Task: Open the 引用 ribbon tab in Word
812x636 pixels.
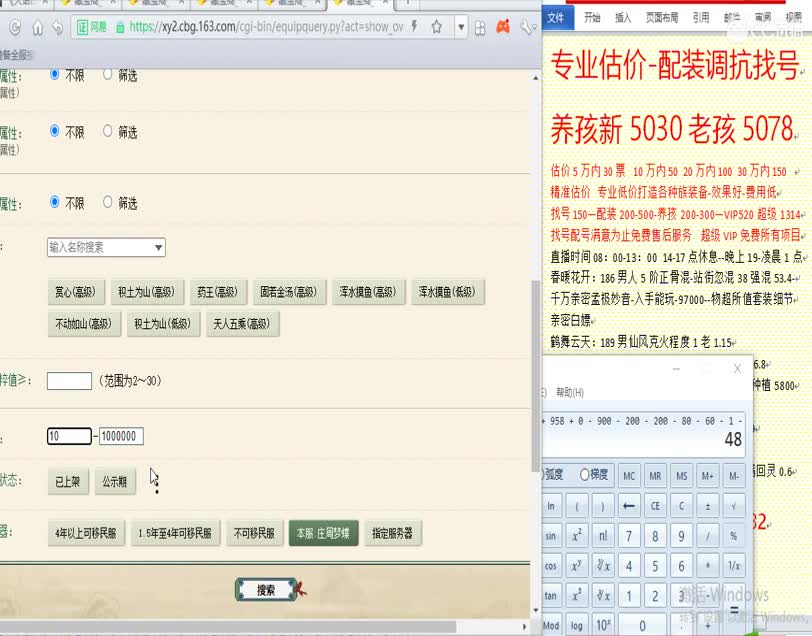Action: click(x=701, y=18)
